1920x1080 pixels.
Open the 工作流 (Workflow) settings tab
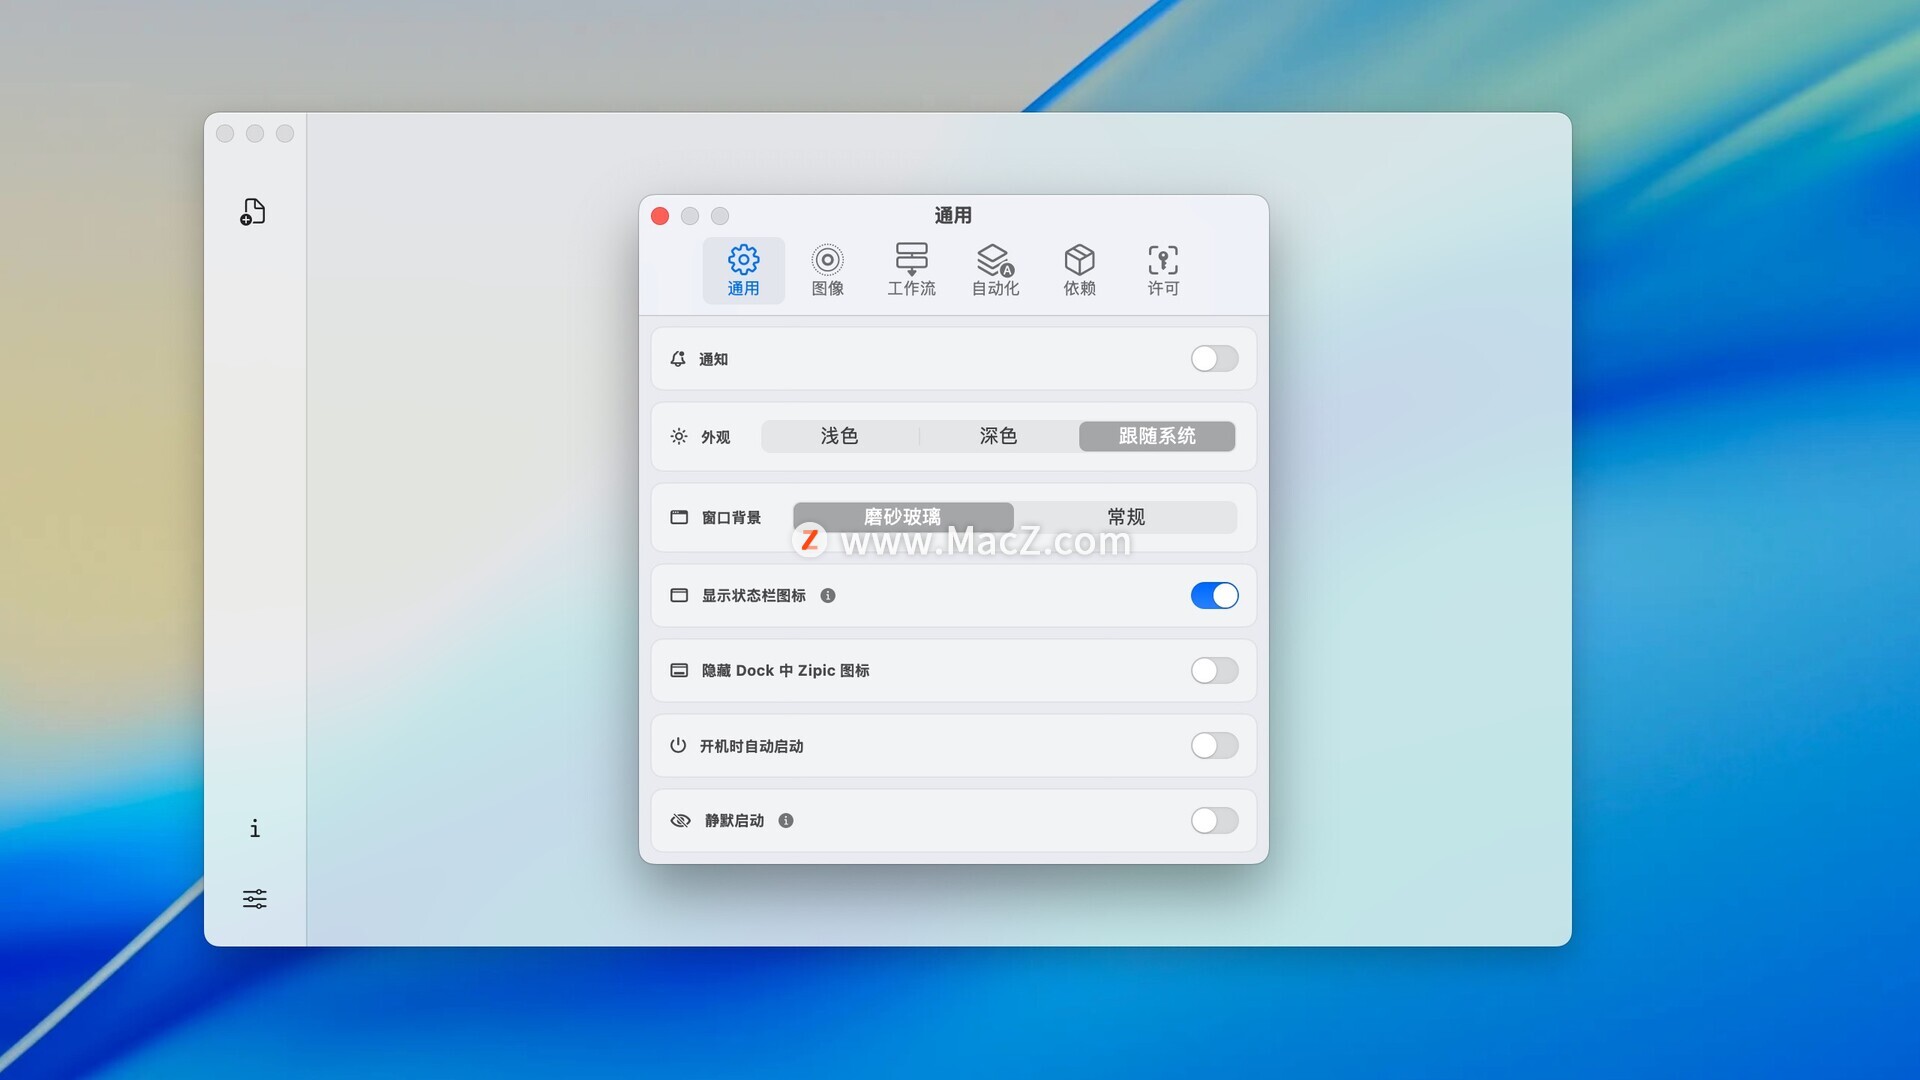(911, 270)
